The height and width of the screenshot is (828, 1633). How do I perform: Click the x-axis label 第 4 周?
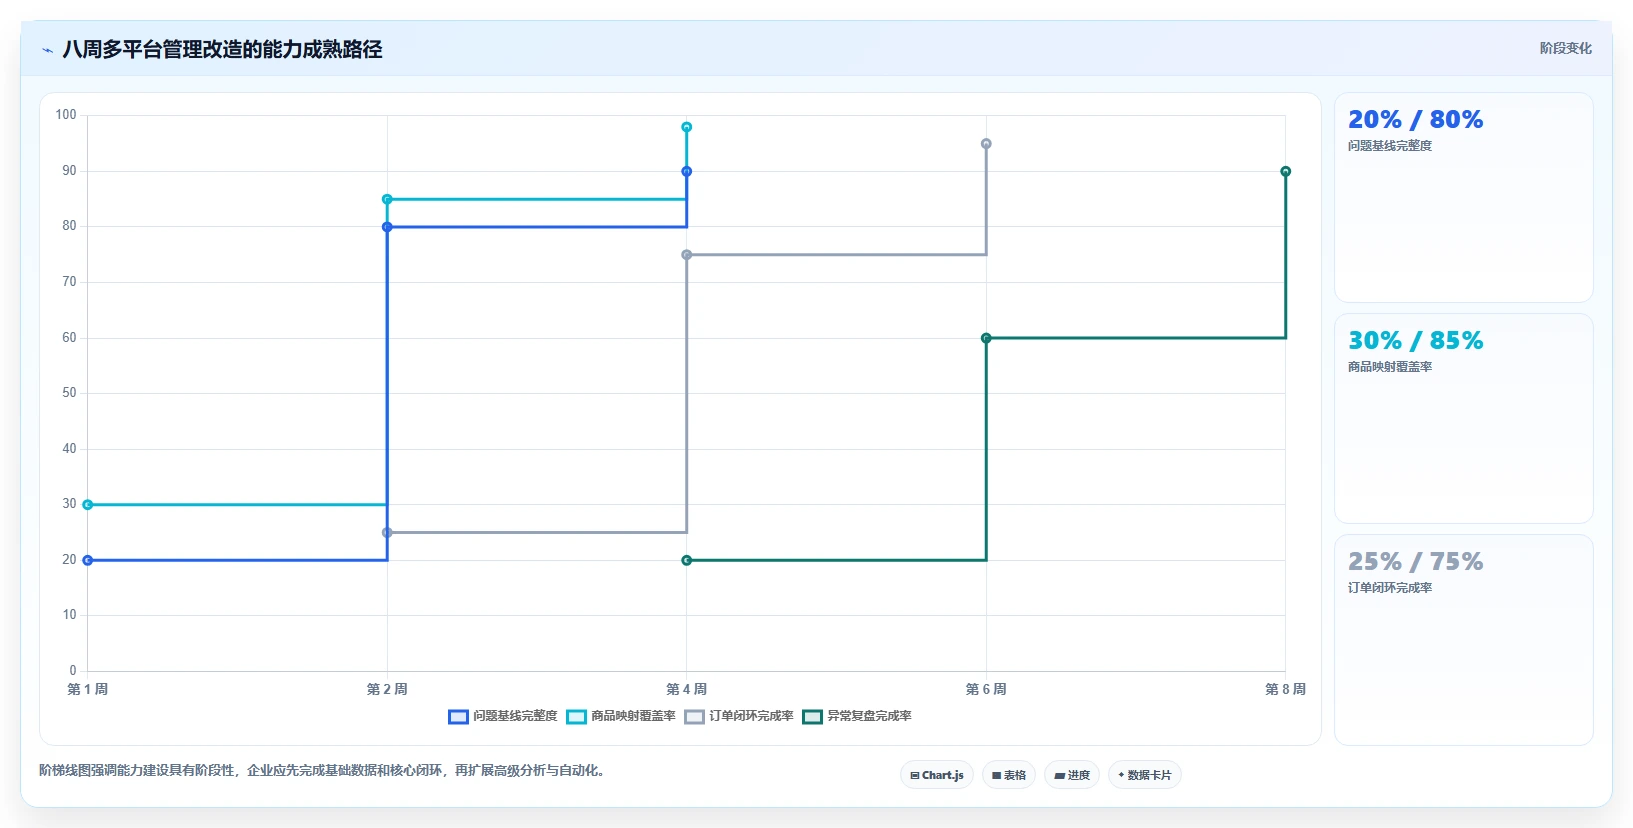pos(687,689)
